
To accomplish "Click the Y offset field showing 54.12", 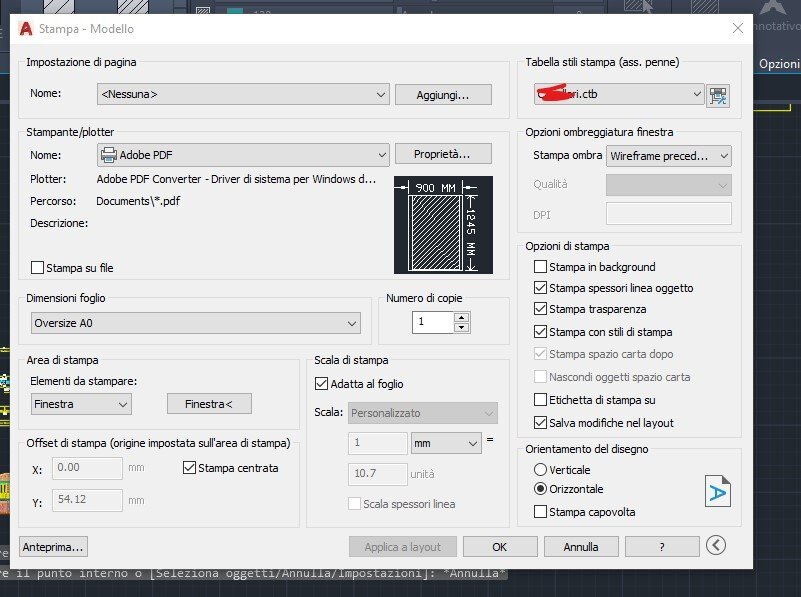I will point(87,499).
